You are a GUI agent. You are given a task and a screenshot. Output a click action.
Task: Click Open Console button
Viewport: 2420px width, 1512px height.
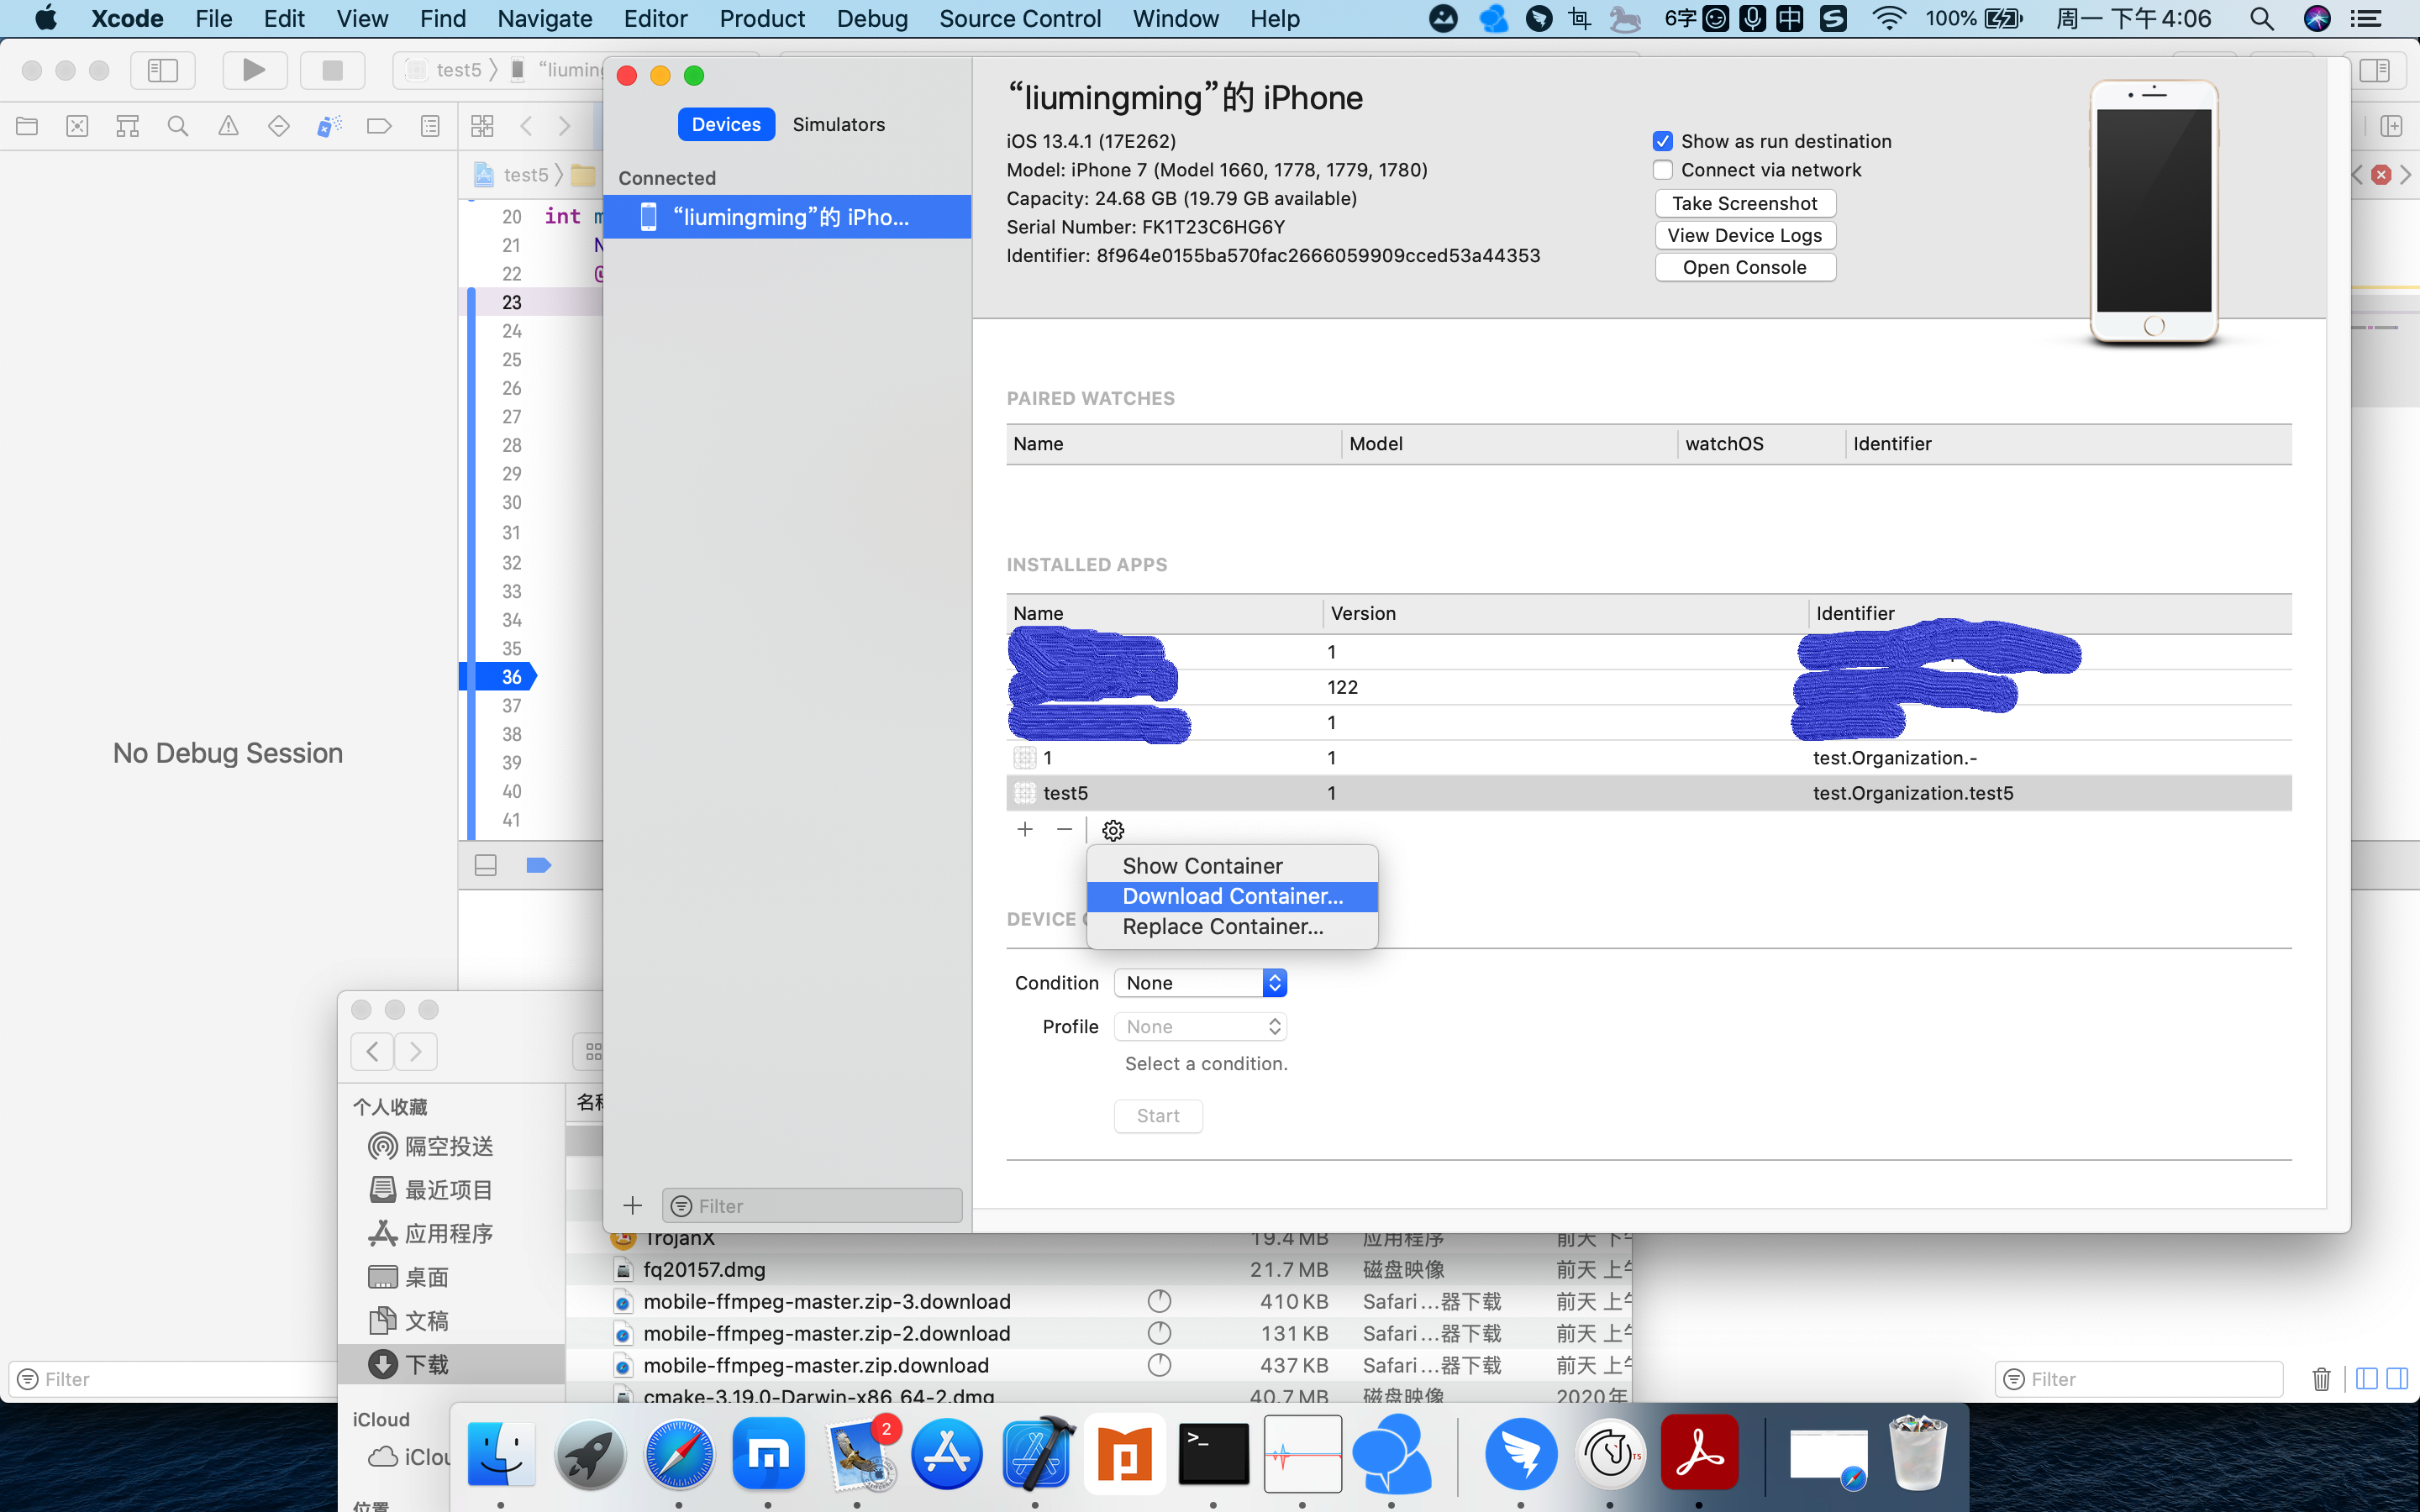(1745, 267)
